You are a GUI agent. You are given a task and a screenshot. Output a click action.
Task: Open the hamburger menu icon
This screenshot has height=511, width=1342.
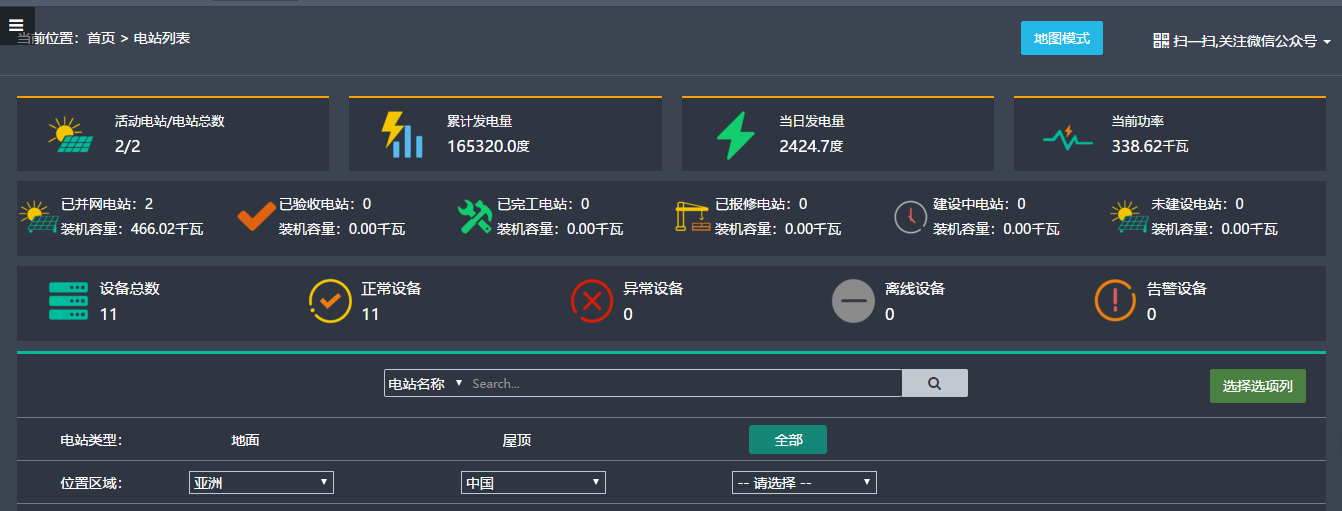[x=16, y=25]
